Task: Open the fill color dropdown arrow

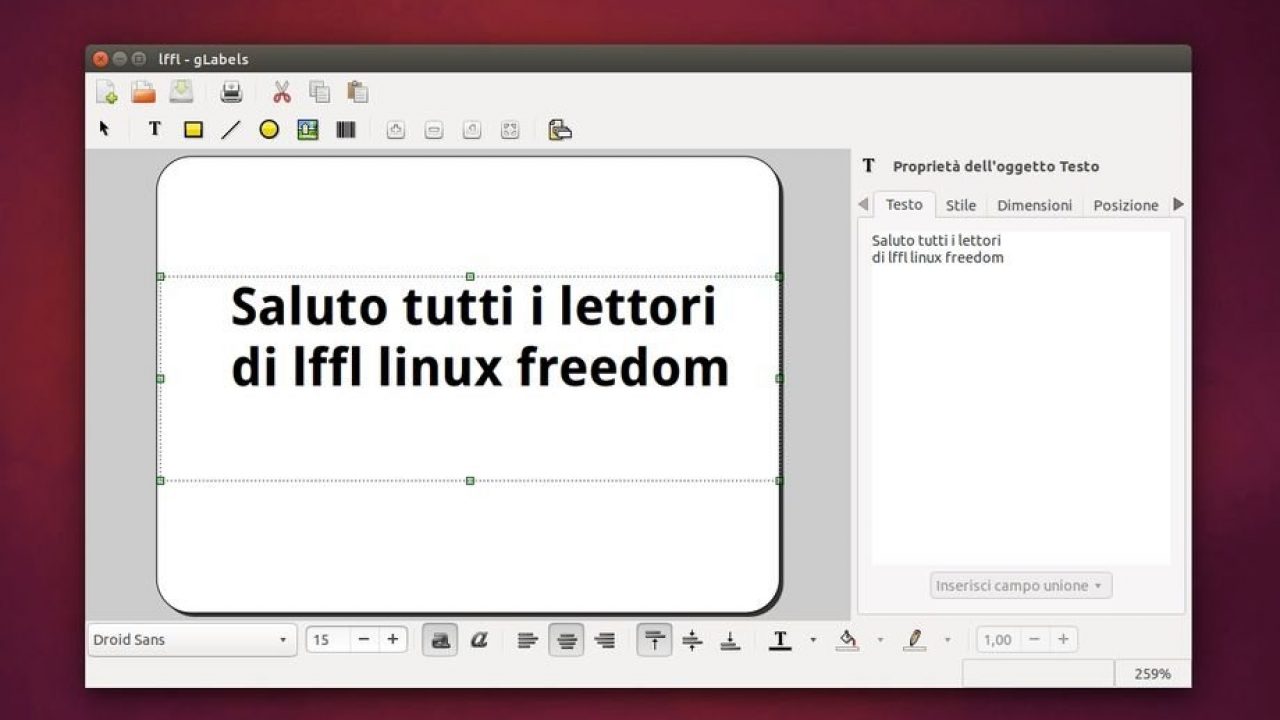Action: (x=880, y=639)
